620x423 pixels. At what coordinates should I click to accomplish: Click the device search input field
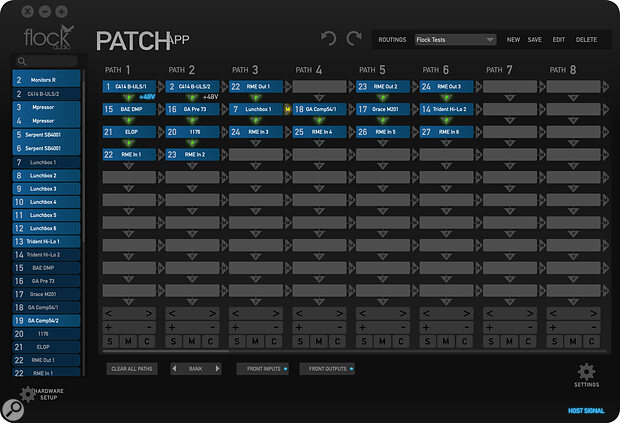[x=47, y=61]
